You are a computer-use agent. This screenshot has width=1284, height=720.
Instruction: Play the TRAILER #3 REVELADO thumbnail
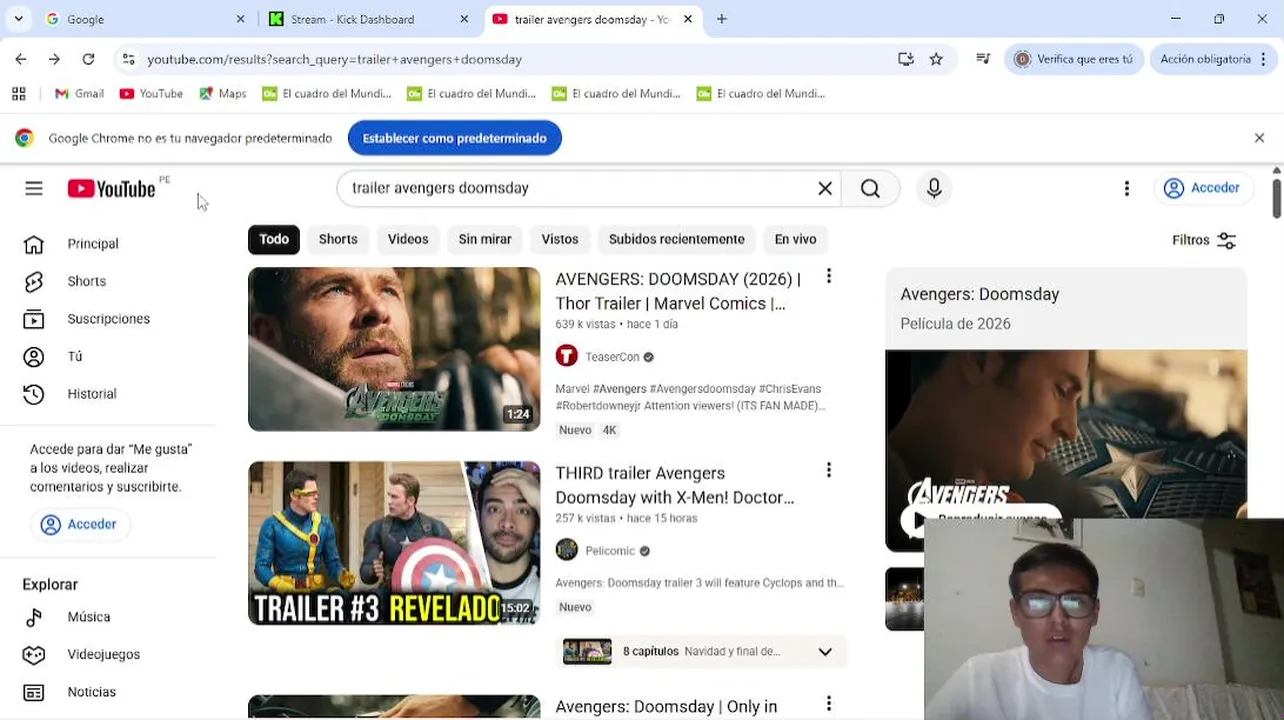394,543
